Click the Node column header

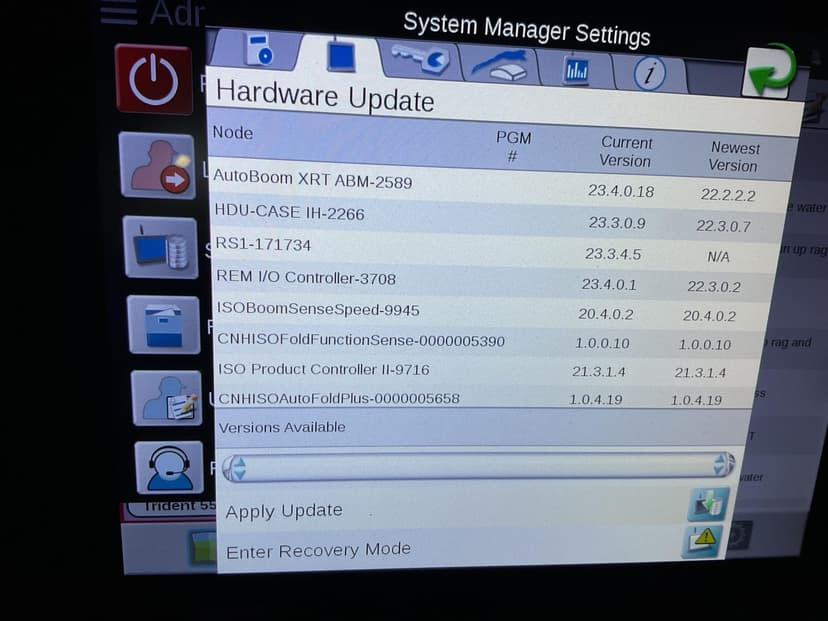click(x=233, y=132)
